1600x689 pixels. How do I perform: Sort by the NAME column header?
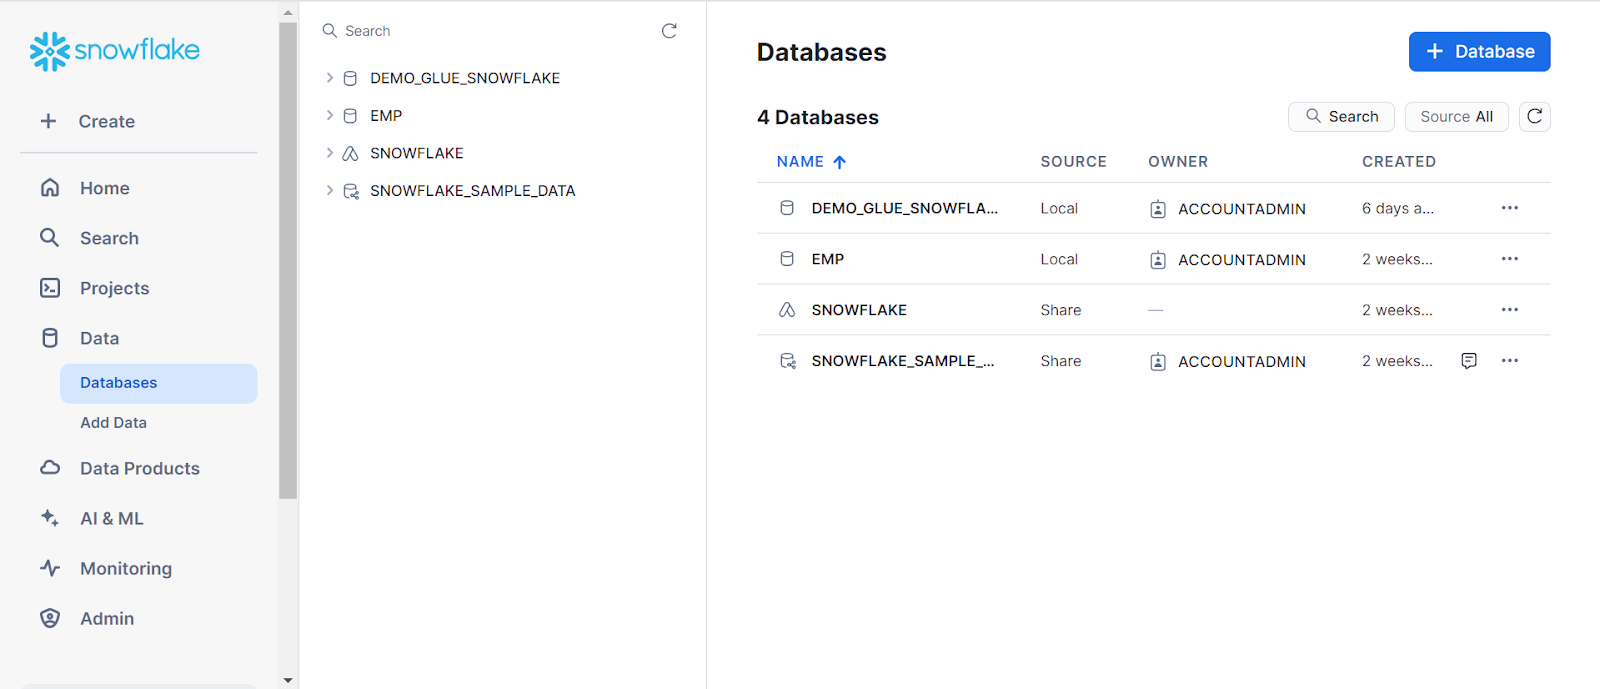[800, 162]
